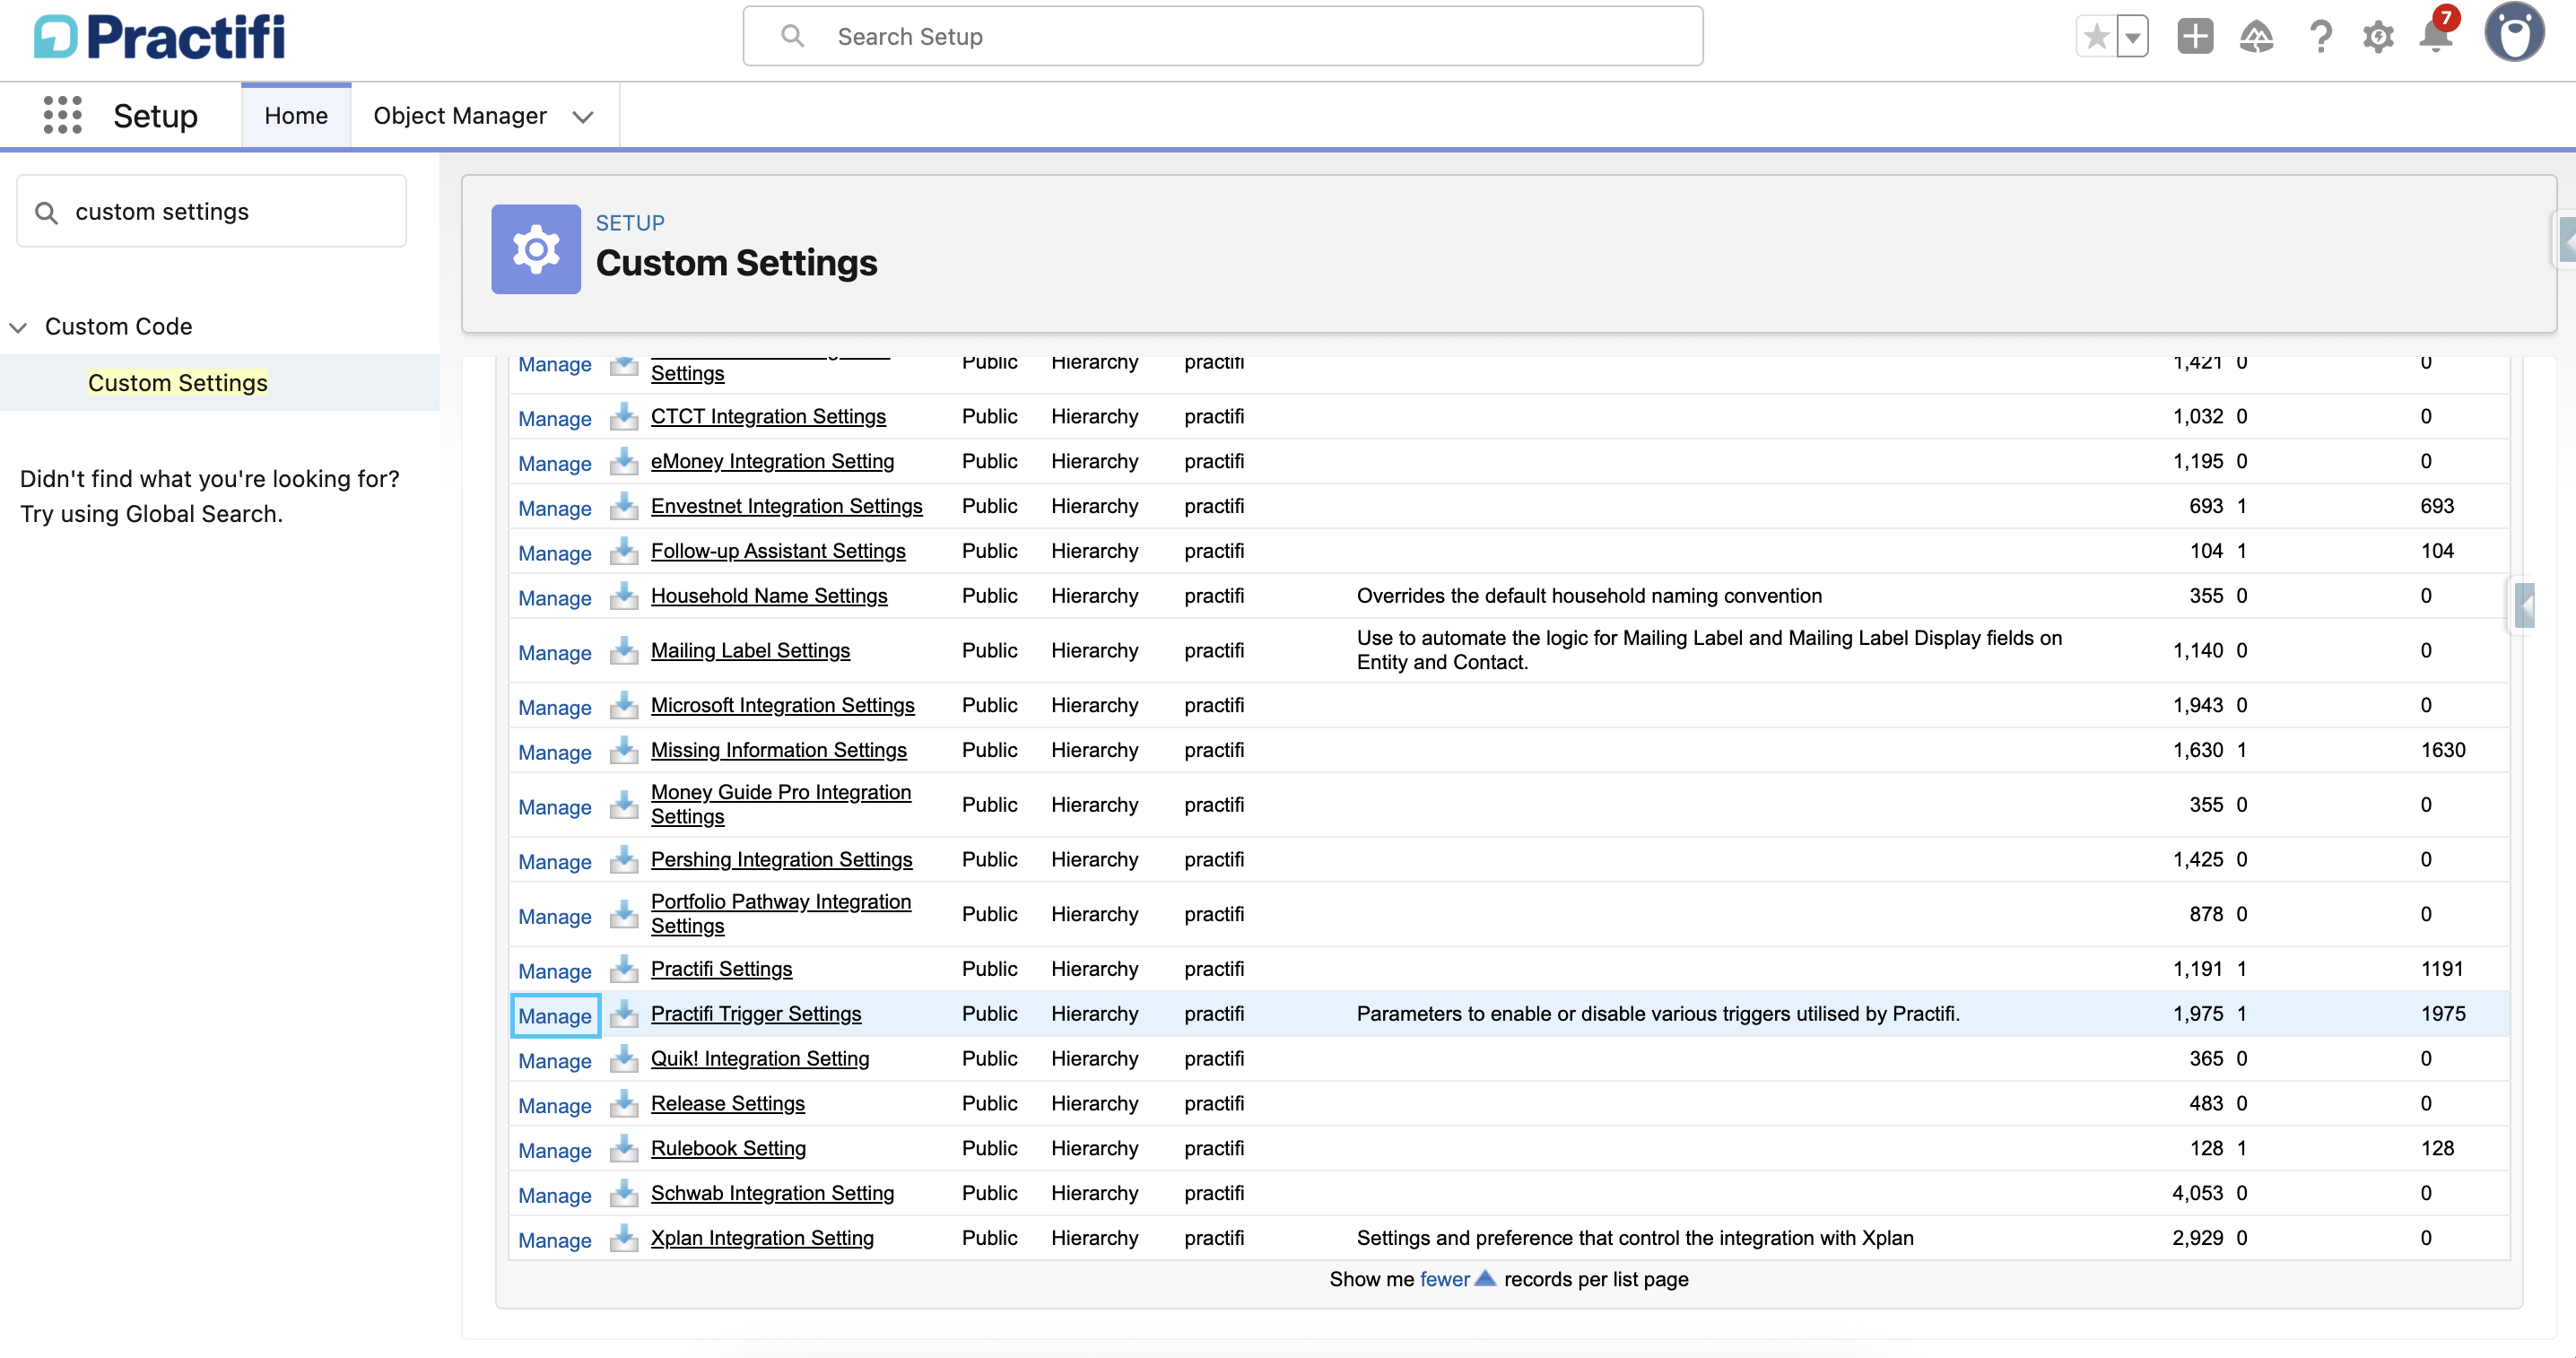Collapse the Custom Code section
The width and height of the screenshot is (2576, 1358).
click(18, 326)
